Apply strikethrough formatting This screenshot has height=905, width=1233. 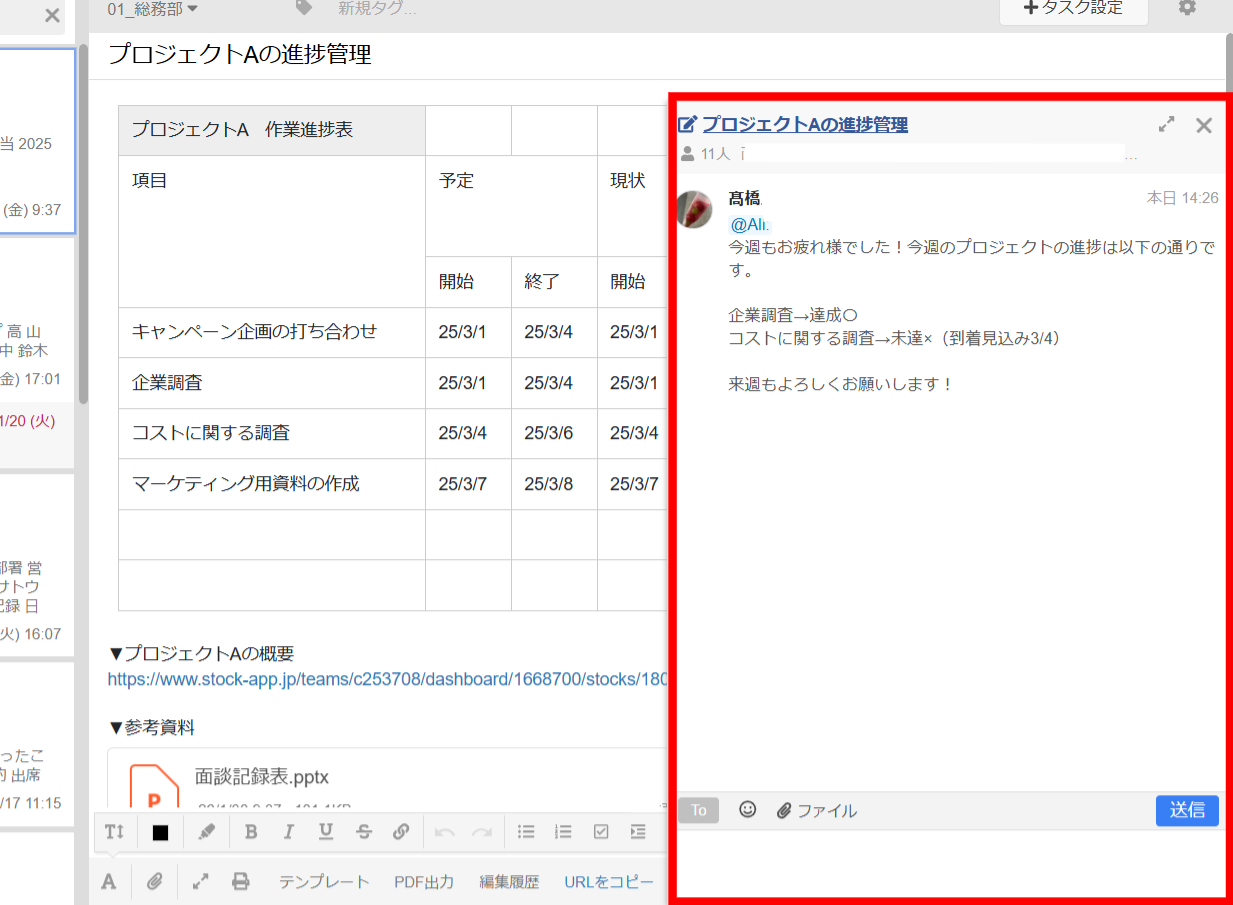pyautogui.click(x=364, y=831)
